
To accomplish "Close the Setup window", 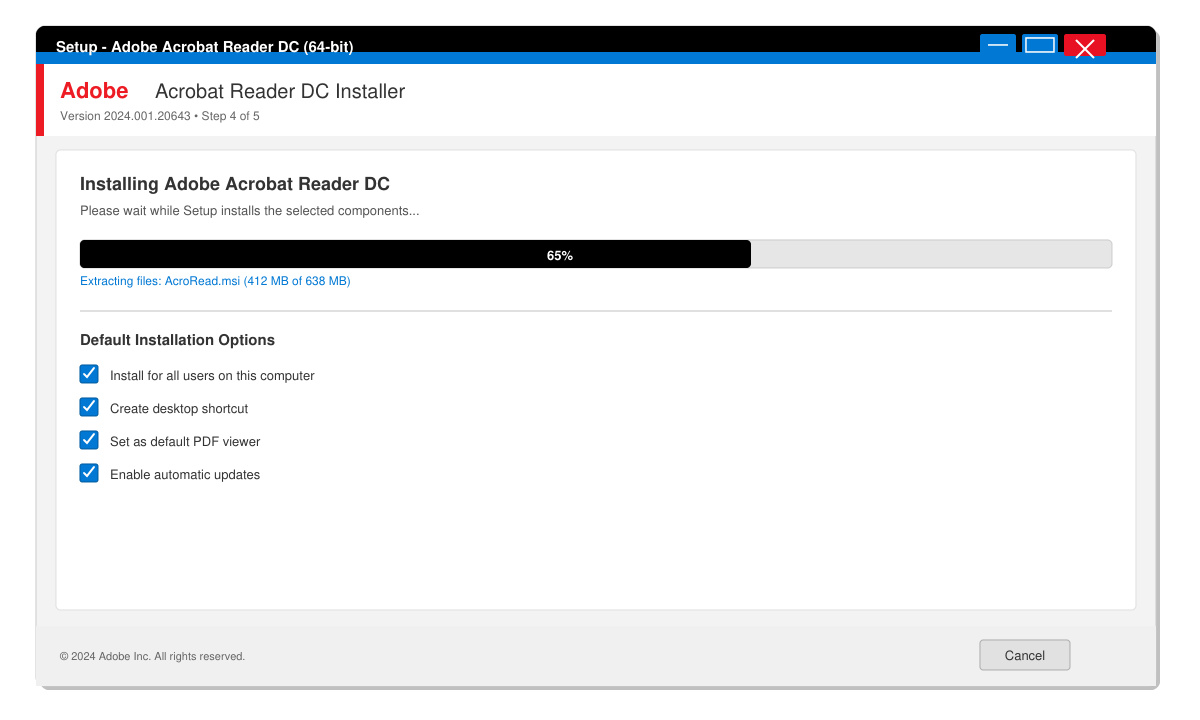I will pyautogui.click(x=1085, y=47).
